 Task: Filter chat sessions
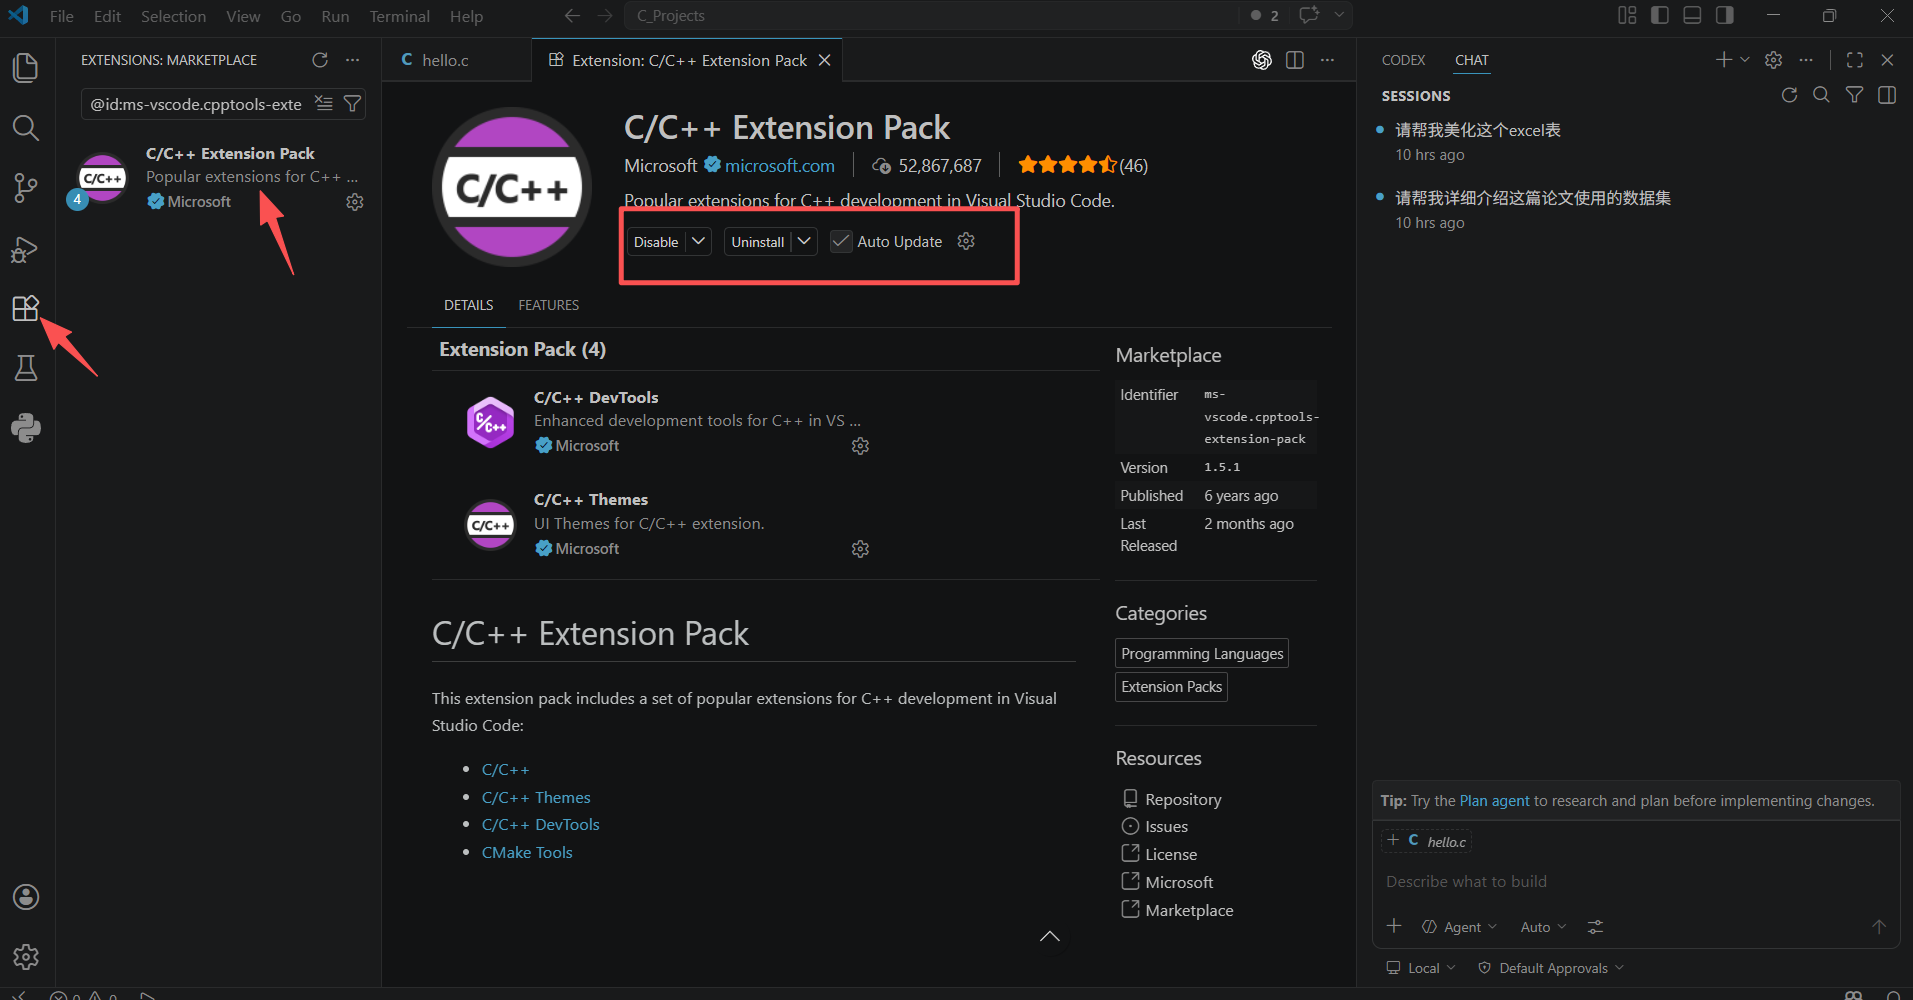pyautogui.click(x=1854, y=95)
